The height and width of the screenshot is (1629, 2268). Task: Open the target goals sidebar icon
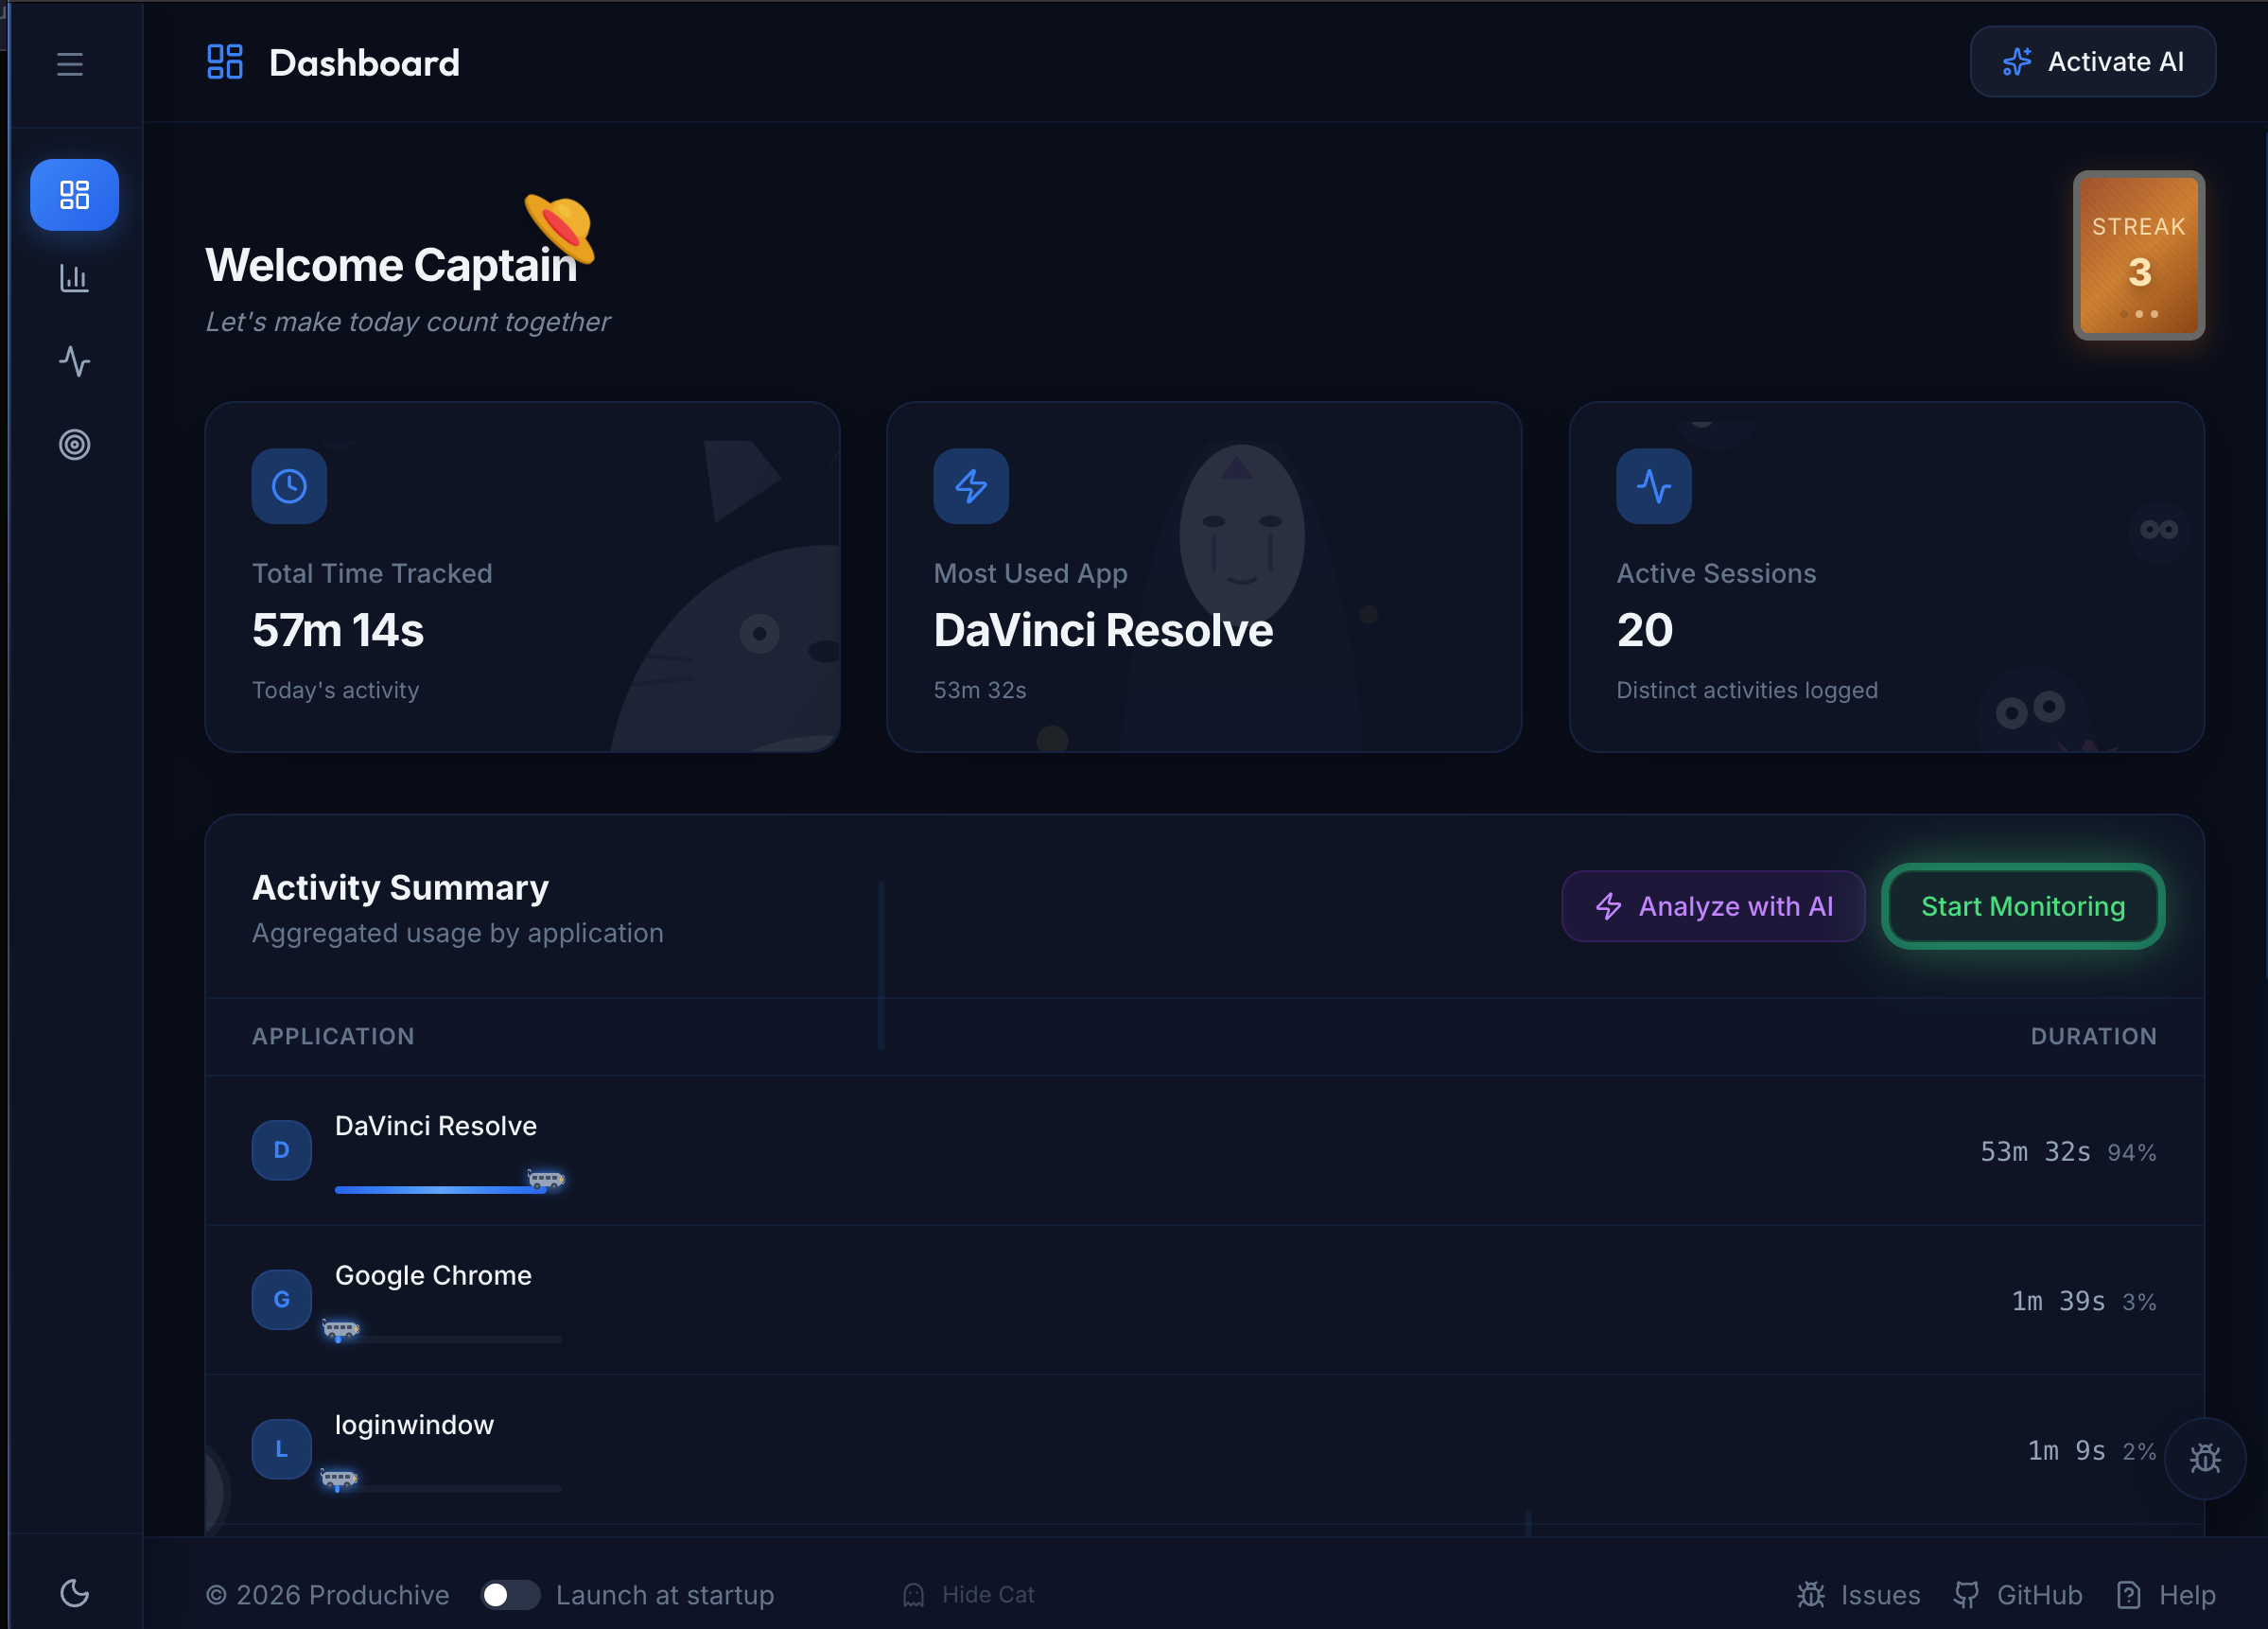(74, 444)
